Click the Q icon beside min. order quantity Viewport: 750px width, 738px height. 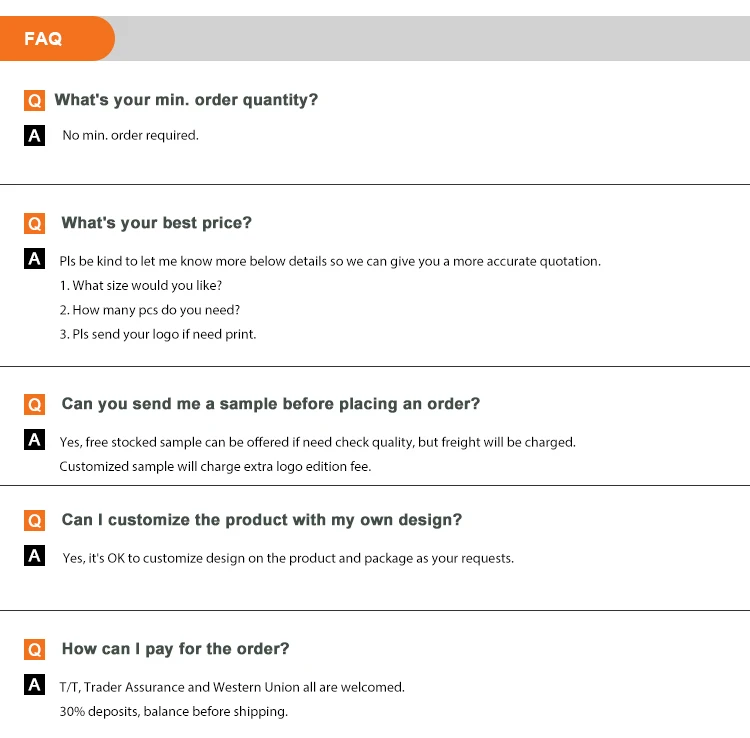click(x=35, y=101)
